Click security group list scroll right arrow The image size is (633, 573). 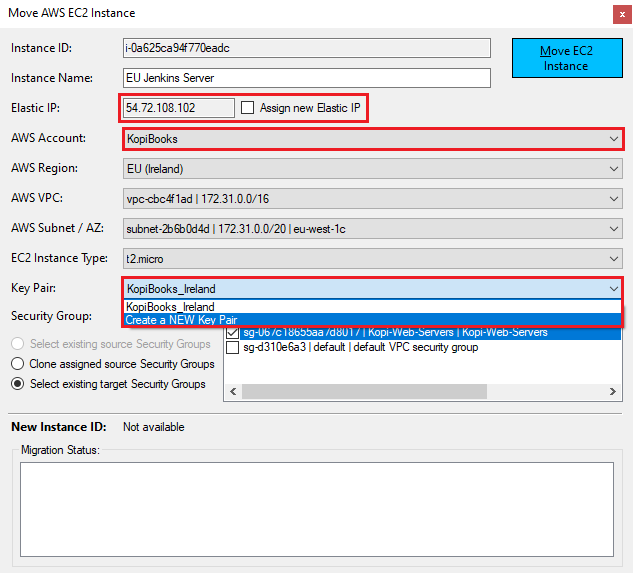point(613,391)
